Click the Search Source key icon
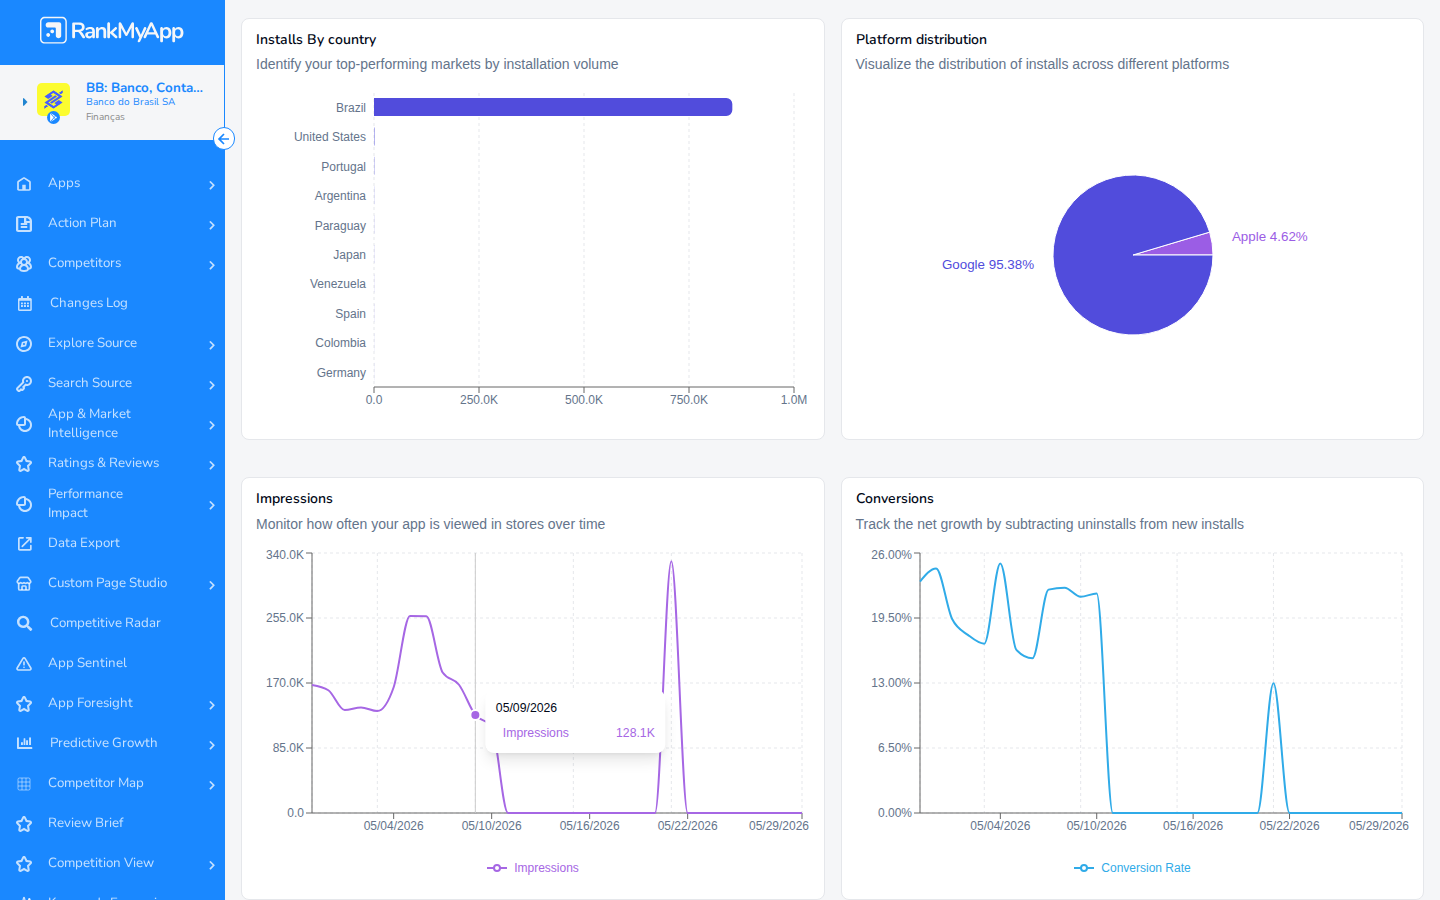 [x=24, y=384]
